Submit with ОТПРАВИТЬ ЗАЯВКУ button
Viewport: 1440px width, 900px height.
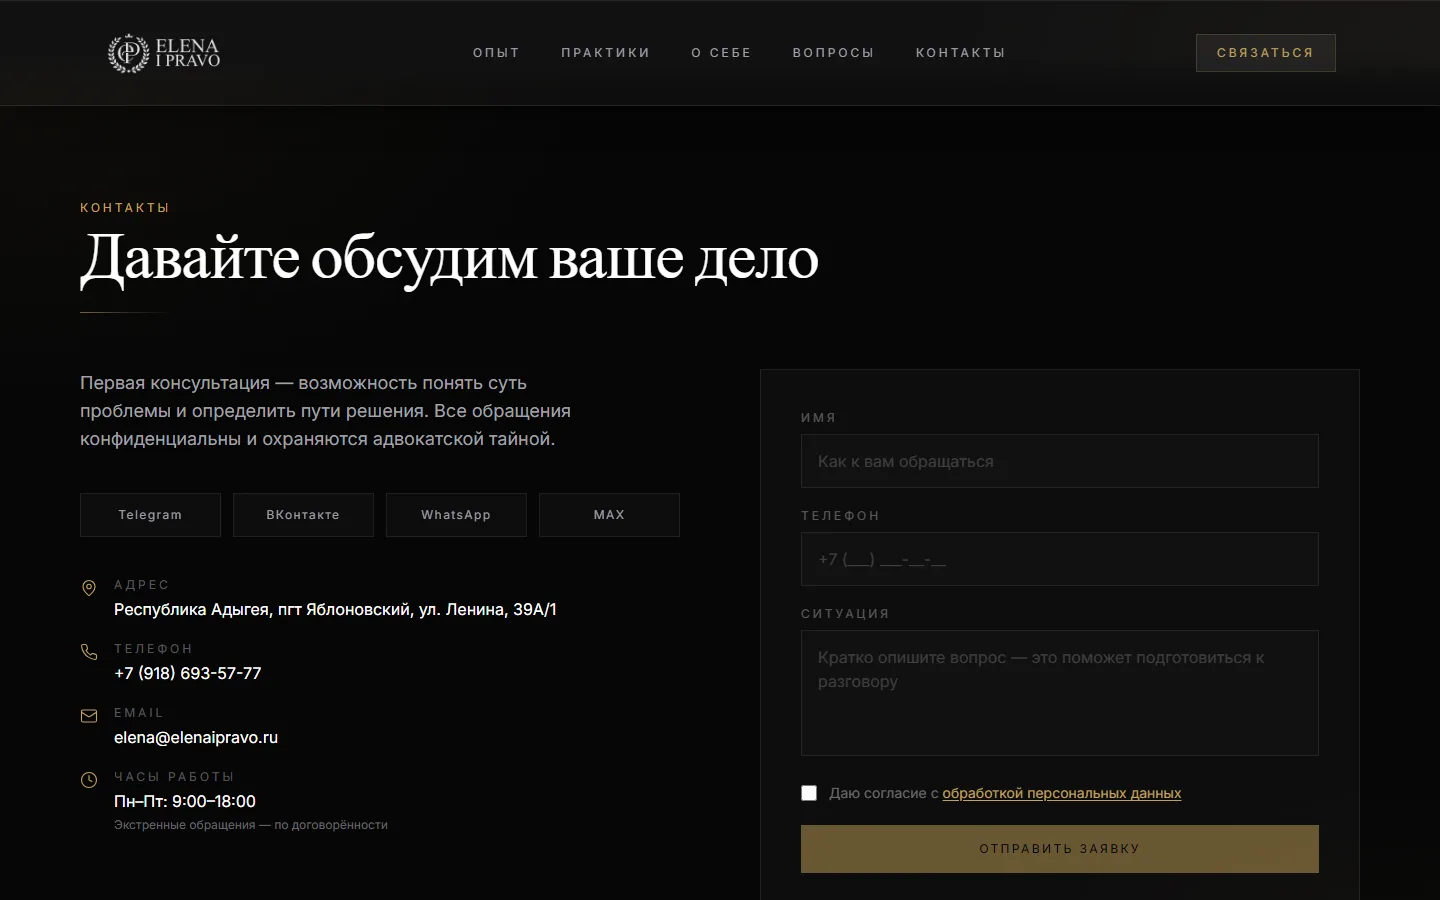pos(1059,849)
